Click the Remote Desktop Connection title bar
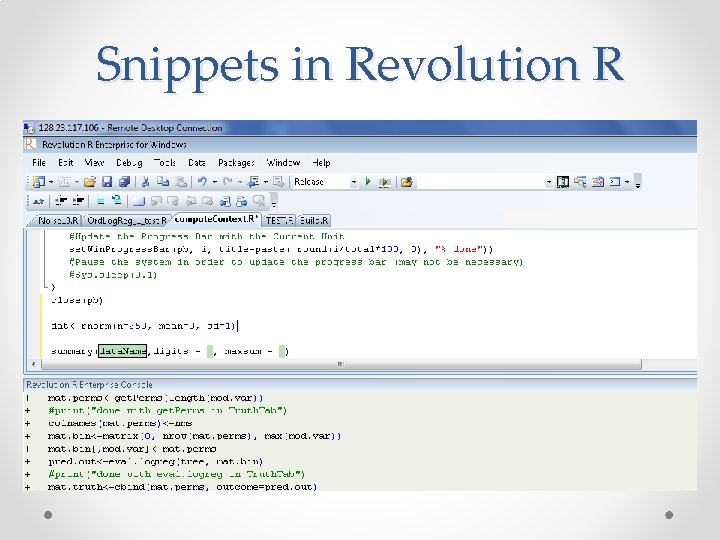720x540 pixels. [360, 128]
